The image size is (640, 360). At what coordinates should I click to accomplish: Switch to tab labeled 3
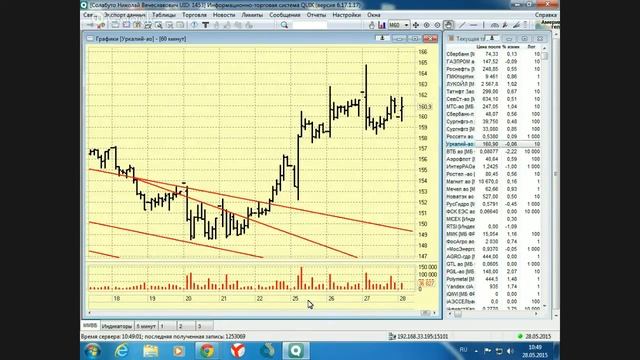tap(204, 326)
